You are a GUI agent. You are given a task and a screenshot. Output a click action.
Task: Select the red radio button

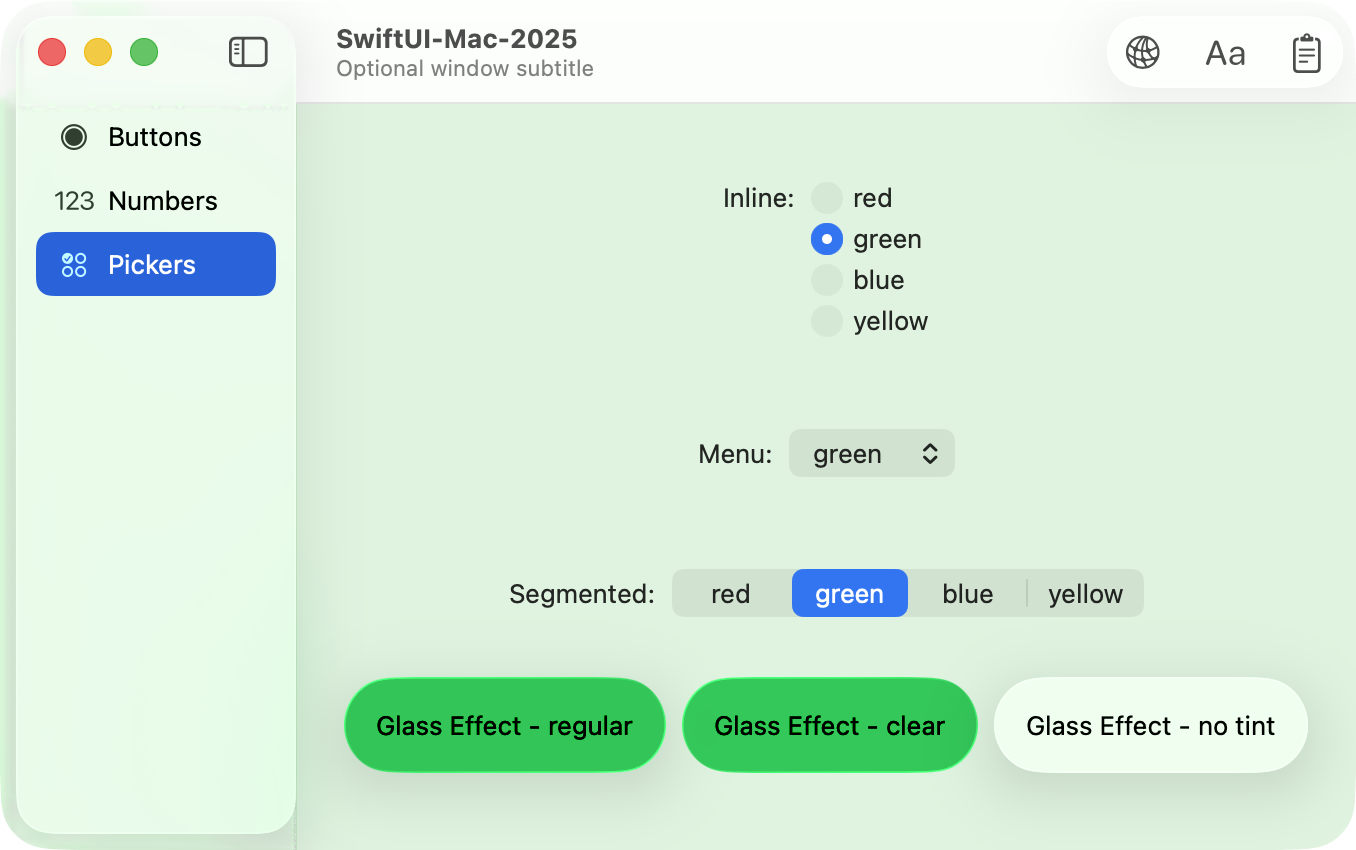[x=827, y=198]
